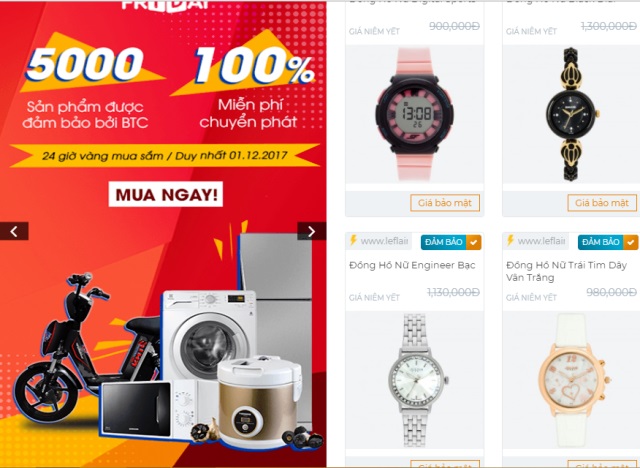Click ĐẢM BẢO label on Trái Tim card
640x468 pixels.
[600, 242]
